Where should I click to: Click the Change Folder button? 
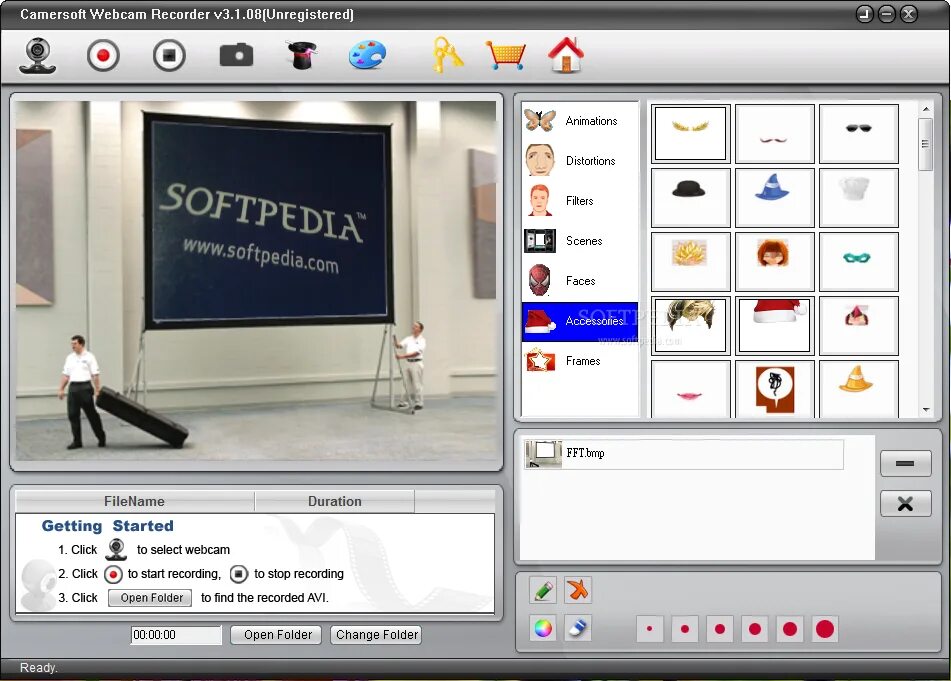tap(376, 634)
